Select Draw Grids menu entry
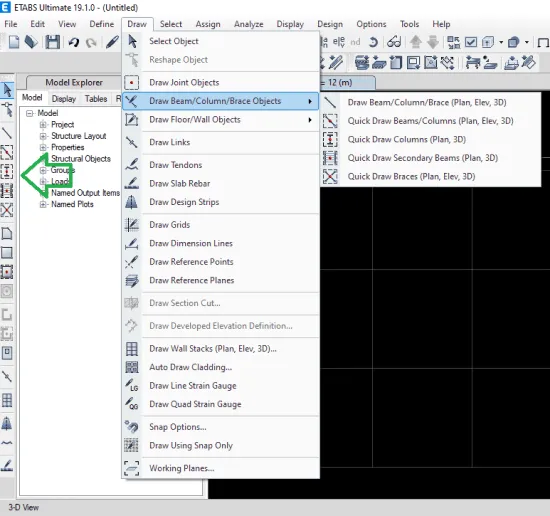Screen dimensions: 550x516 pyautogui.click(x=169, y=225)
